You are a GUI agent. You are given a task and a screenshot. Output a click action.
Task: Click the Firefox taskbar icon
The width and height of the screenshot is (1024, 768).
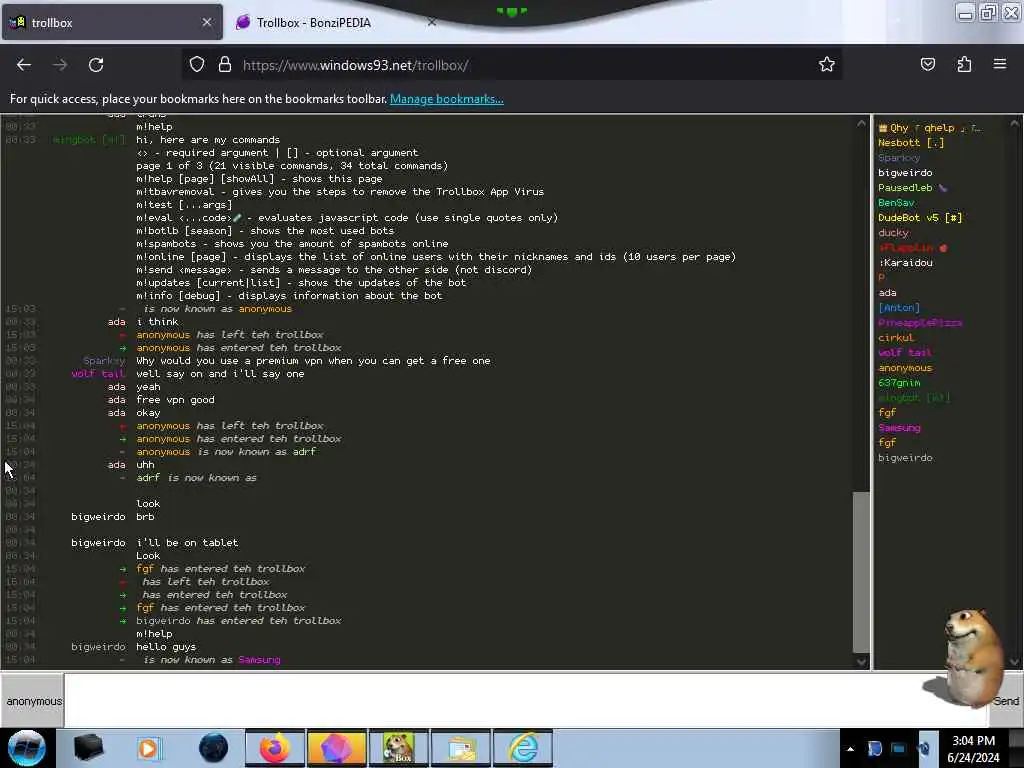275,748
